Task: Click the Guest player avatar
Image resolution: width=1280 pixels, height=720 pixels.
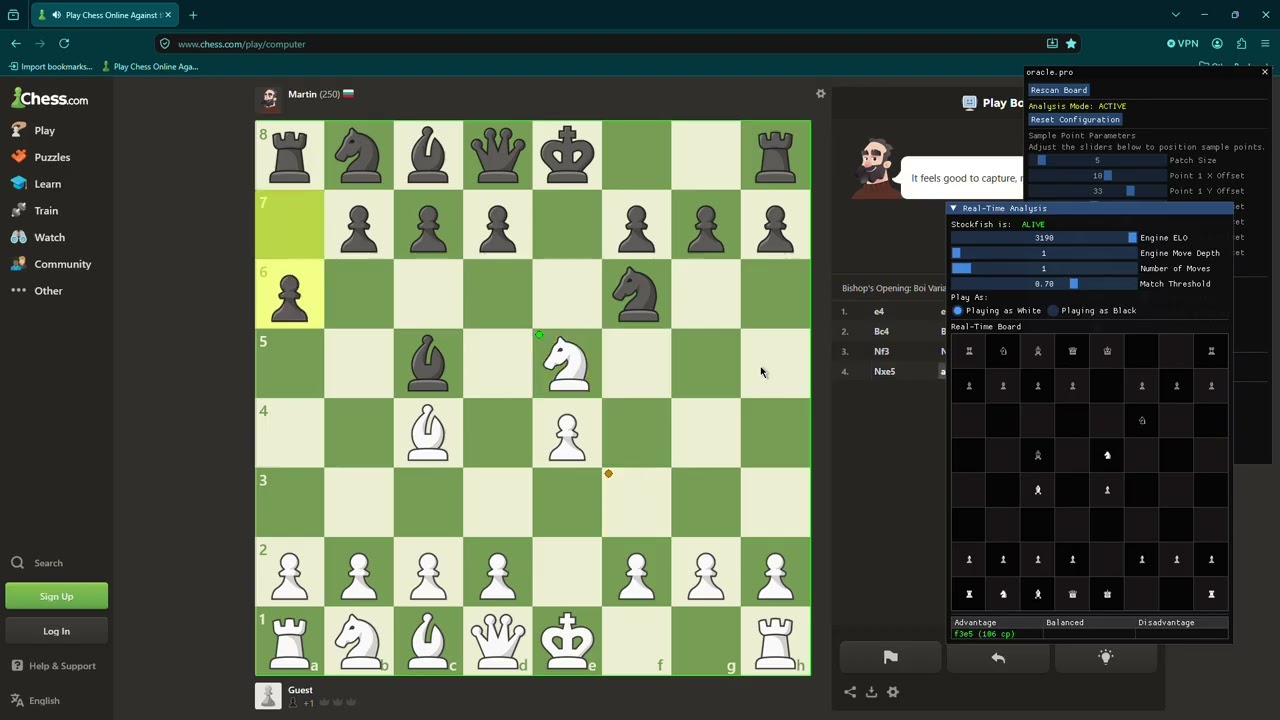Action: pos(268,696)
